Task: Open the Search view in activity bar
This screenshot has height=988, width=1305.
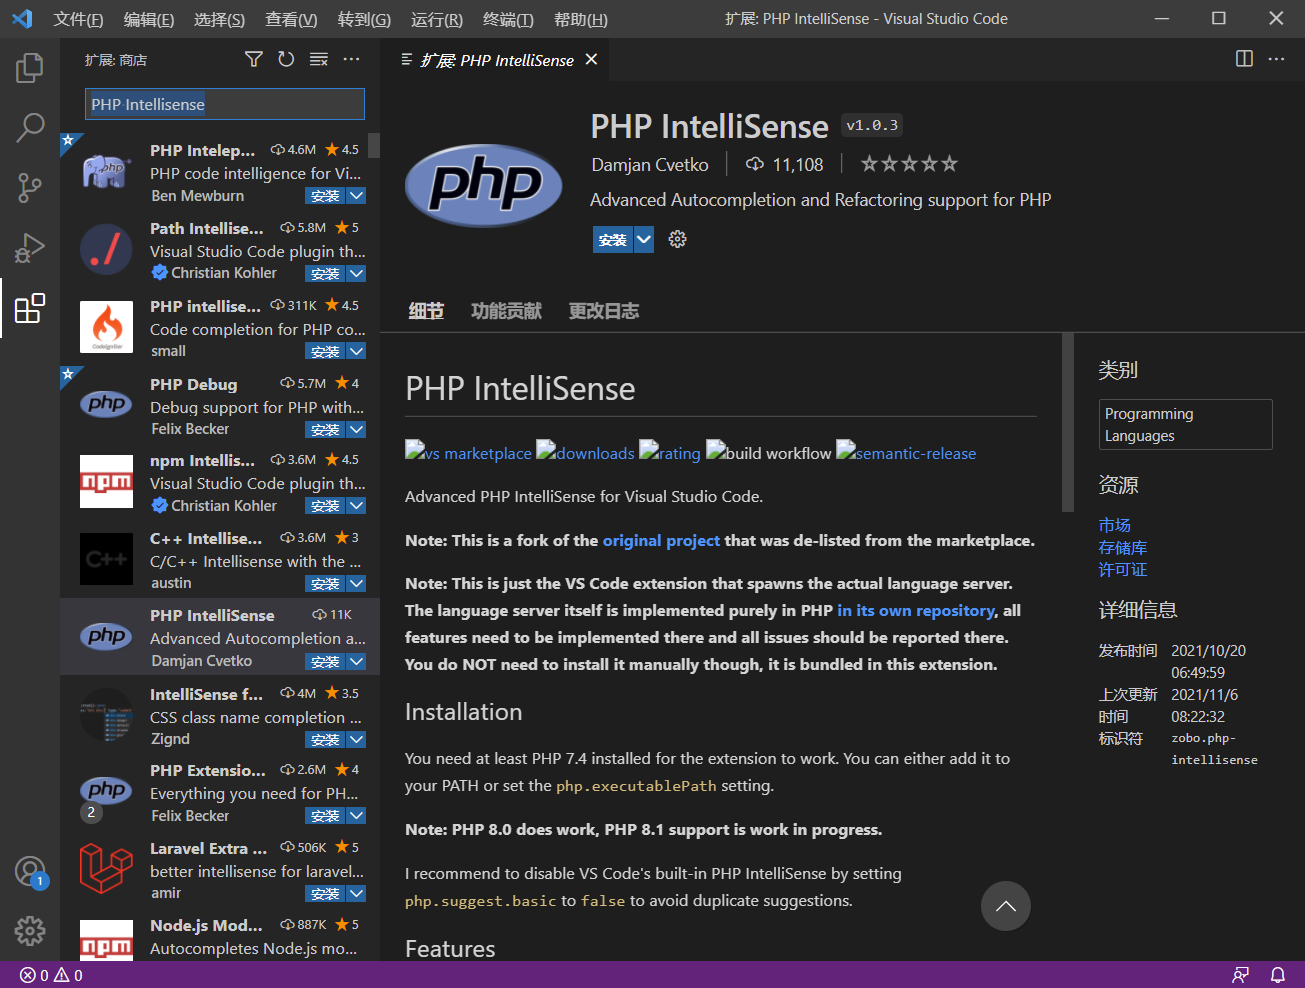Action: (30, 127)
